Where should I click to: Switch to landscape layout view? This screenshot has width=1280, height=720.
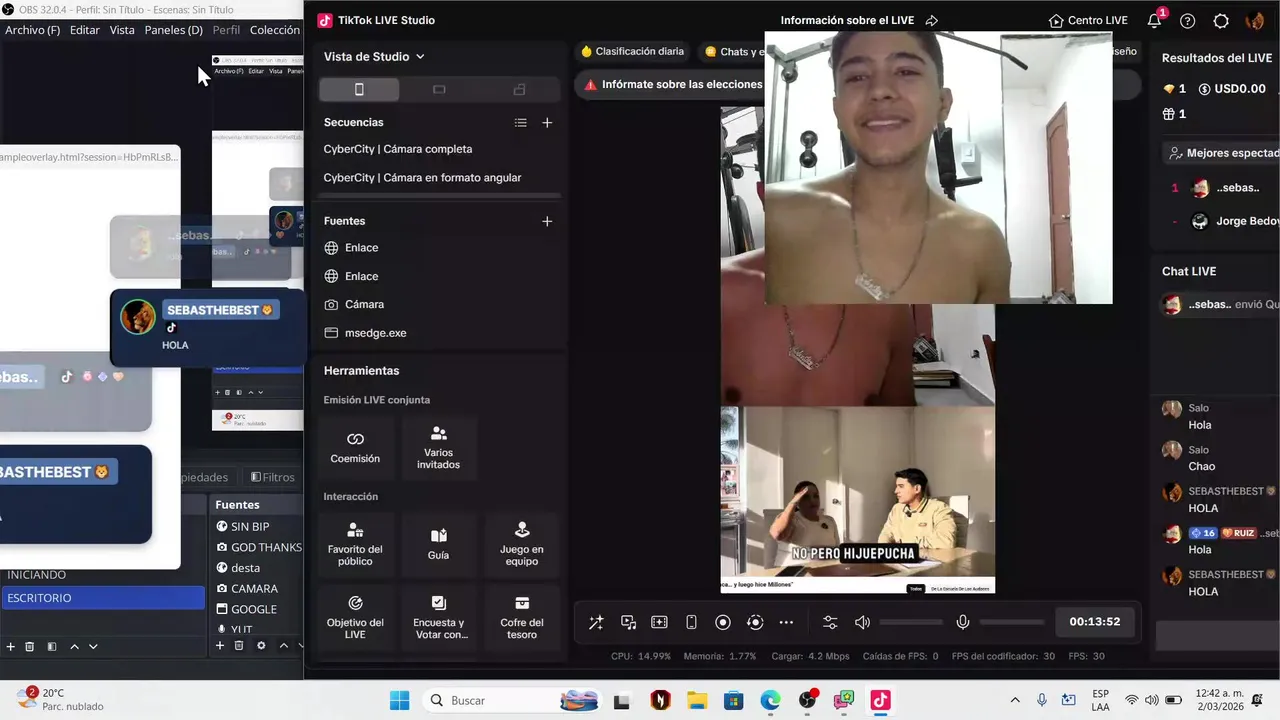(x=439, y=90)
